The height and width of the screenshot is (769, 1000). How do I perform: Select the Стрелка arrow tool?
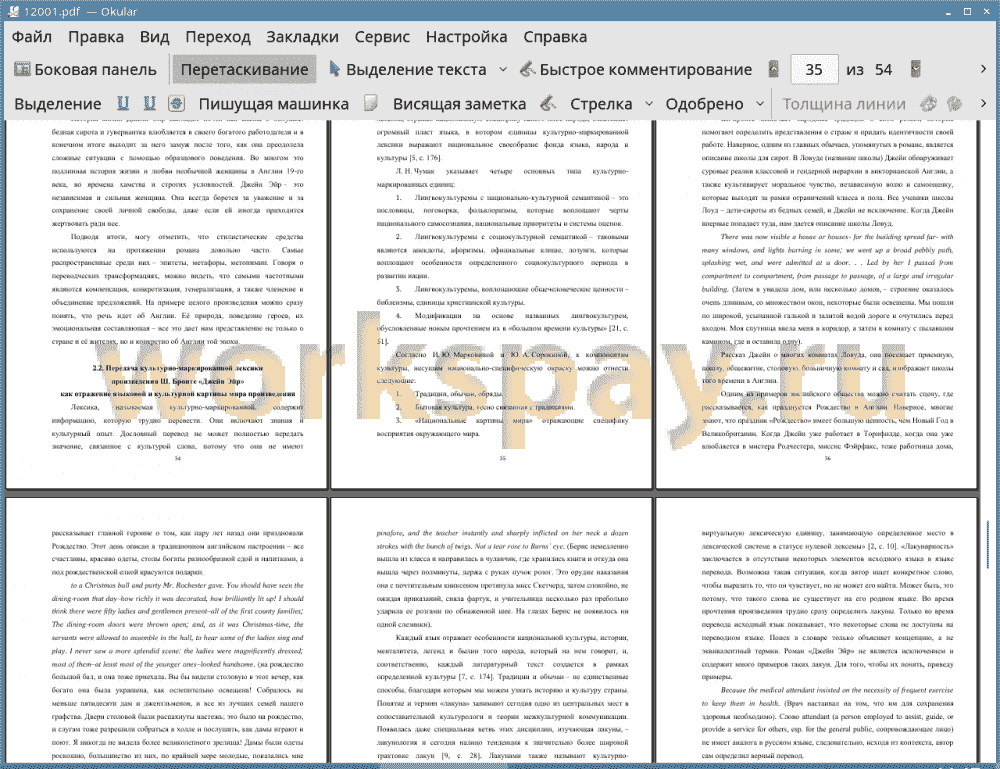click(601, 104)
